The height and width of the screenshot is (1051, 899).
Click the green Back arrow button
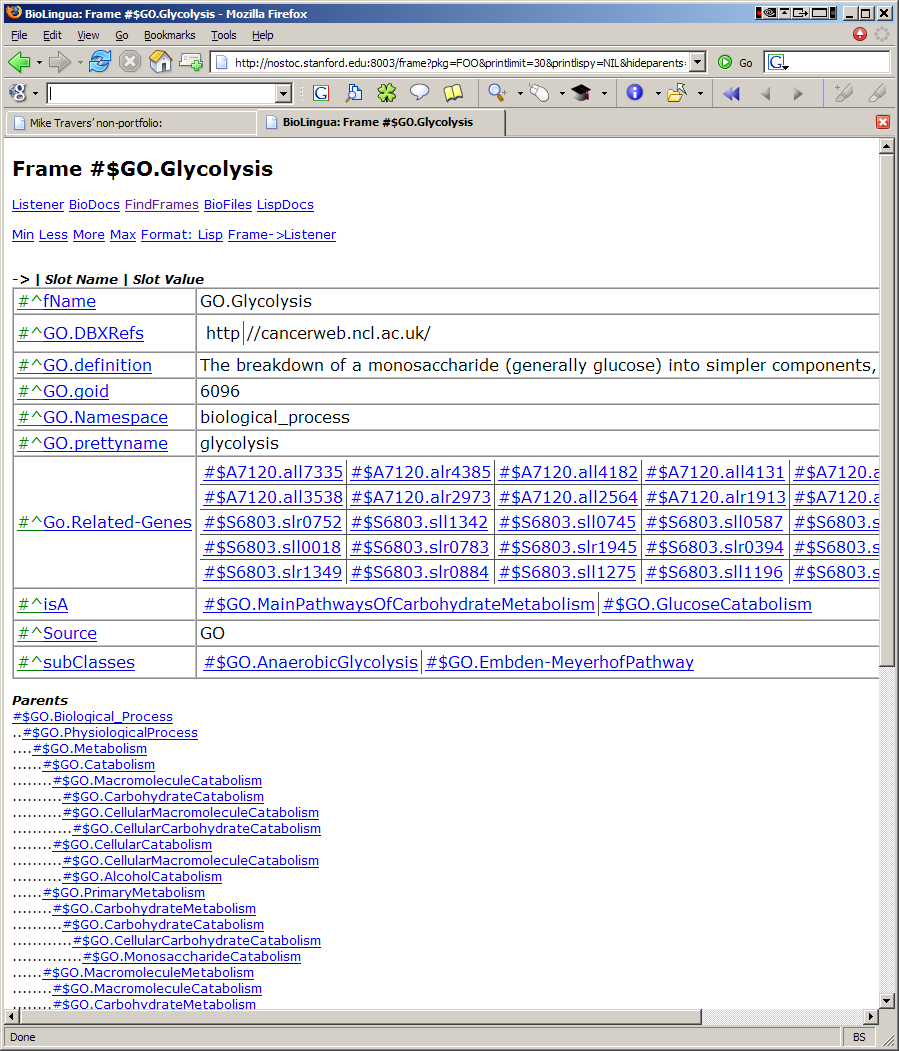[x=19, y=62]
